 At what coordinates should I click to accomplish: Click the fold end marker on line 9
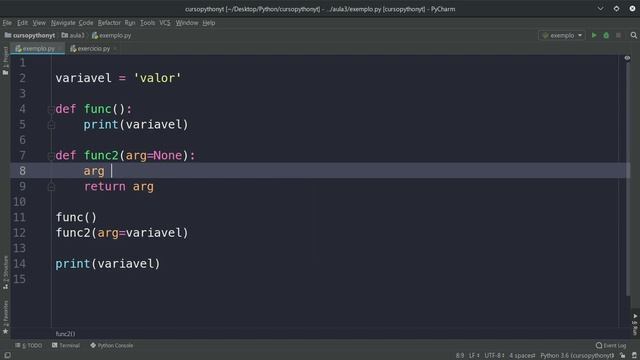click(51, 187)
